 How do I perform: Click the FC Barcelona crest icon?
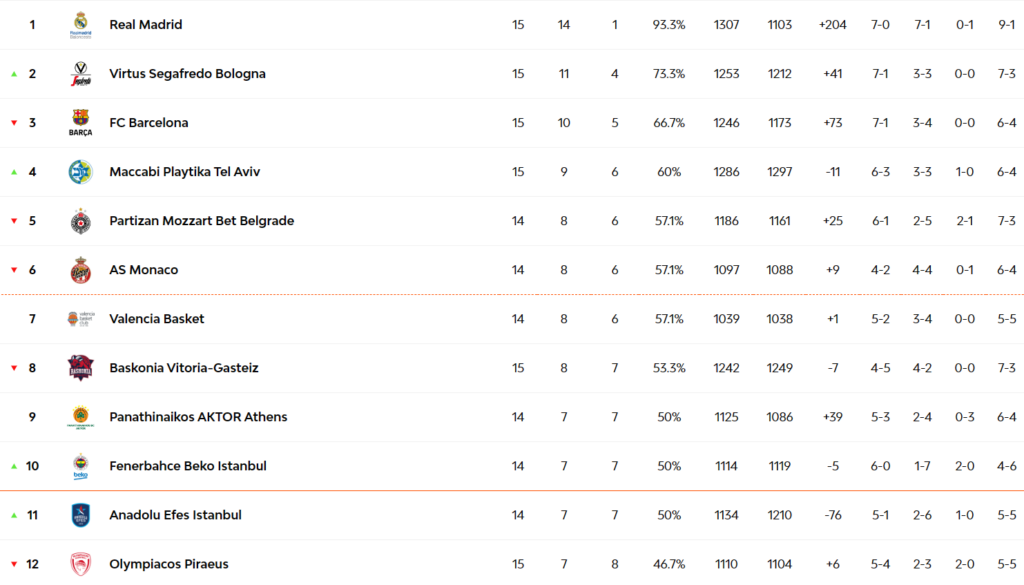tap(81, 122)
